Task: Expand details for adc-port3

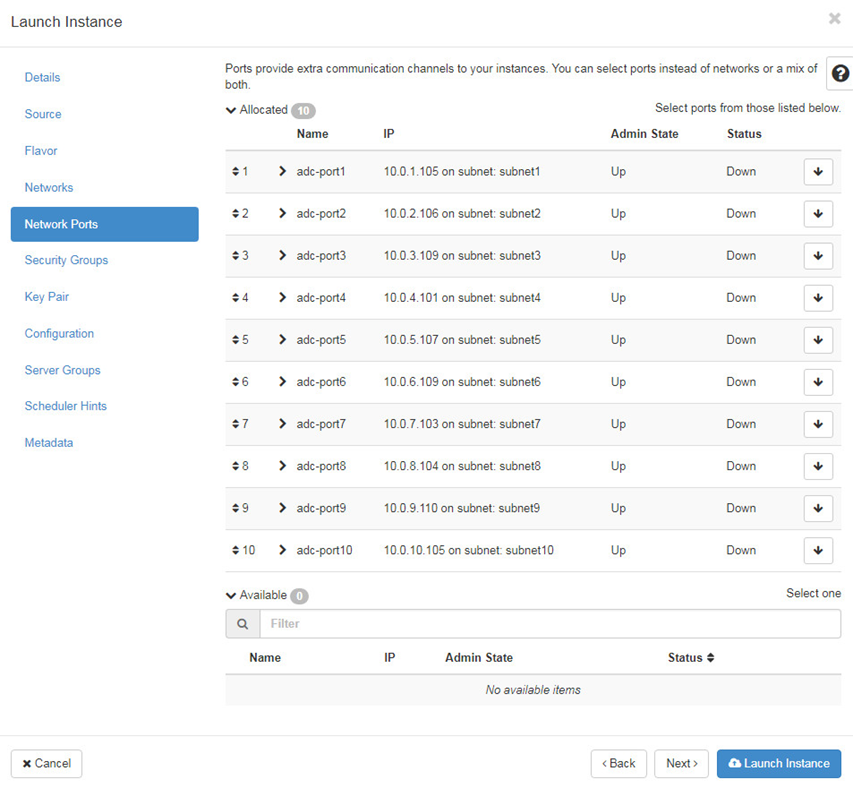Action: [283, 256]
